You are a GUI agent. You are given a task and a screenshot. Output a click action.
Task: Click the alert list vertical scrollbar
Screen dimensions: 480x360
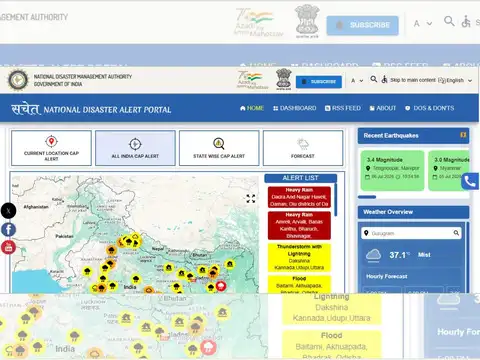(335, 199)
